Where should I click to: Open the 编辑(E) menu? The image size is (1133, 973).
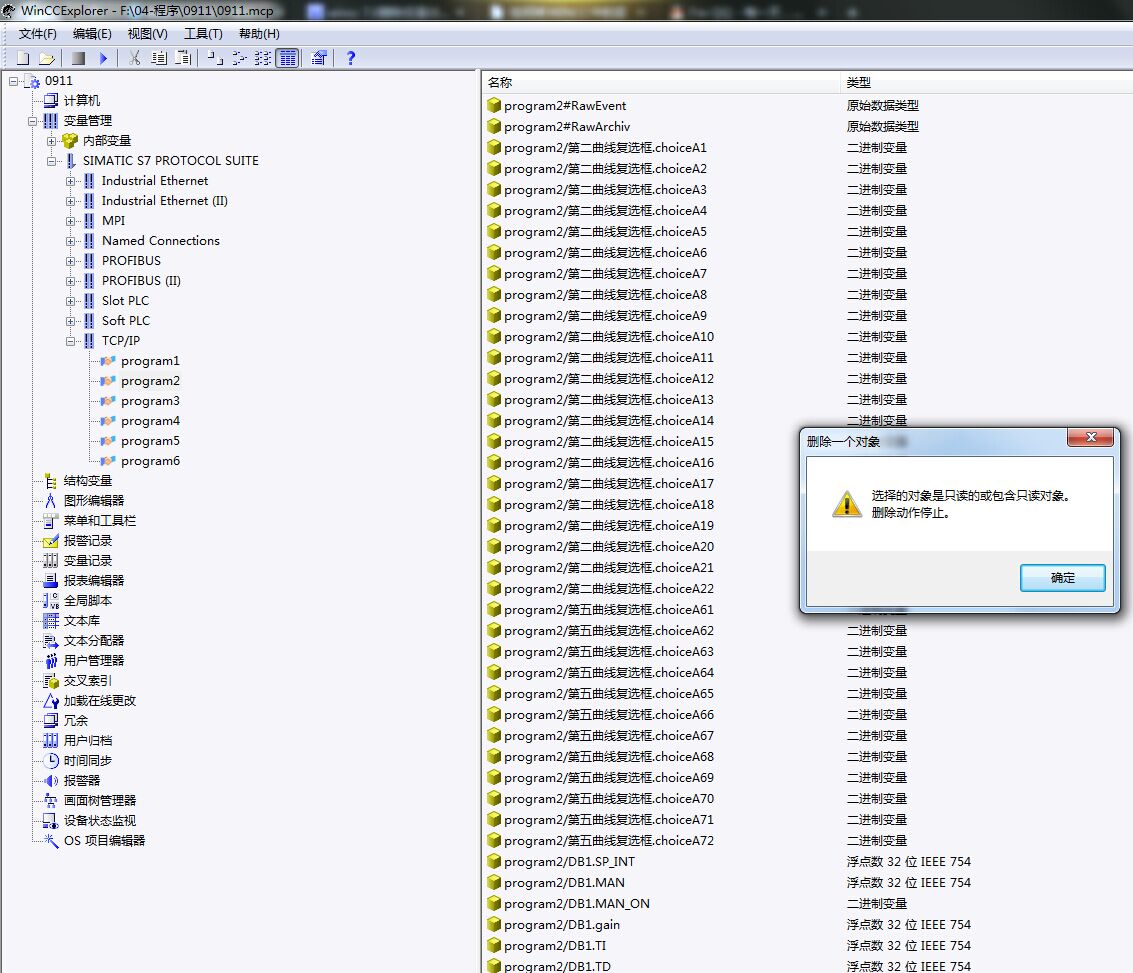coord(92,34)
